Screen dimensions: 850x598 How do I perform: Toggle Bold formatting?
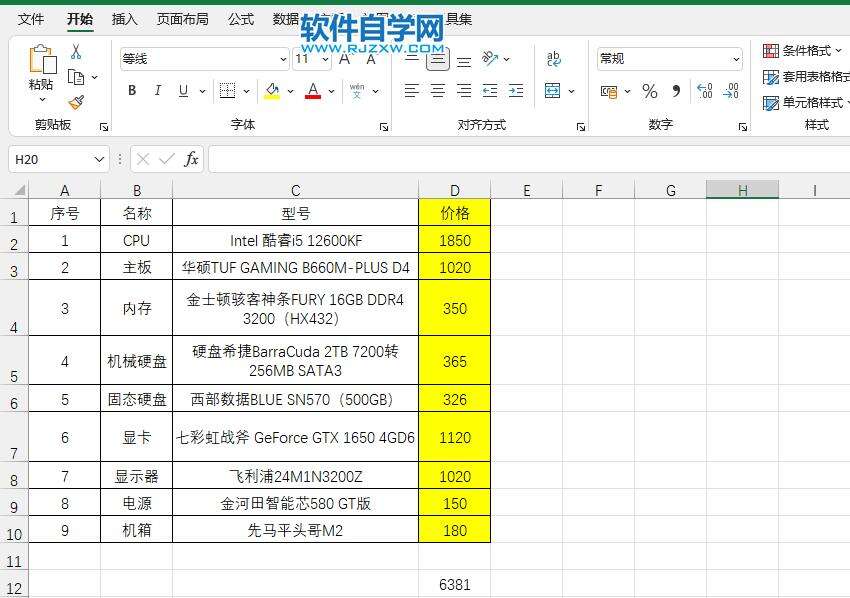click(131, 90)
